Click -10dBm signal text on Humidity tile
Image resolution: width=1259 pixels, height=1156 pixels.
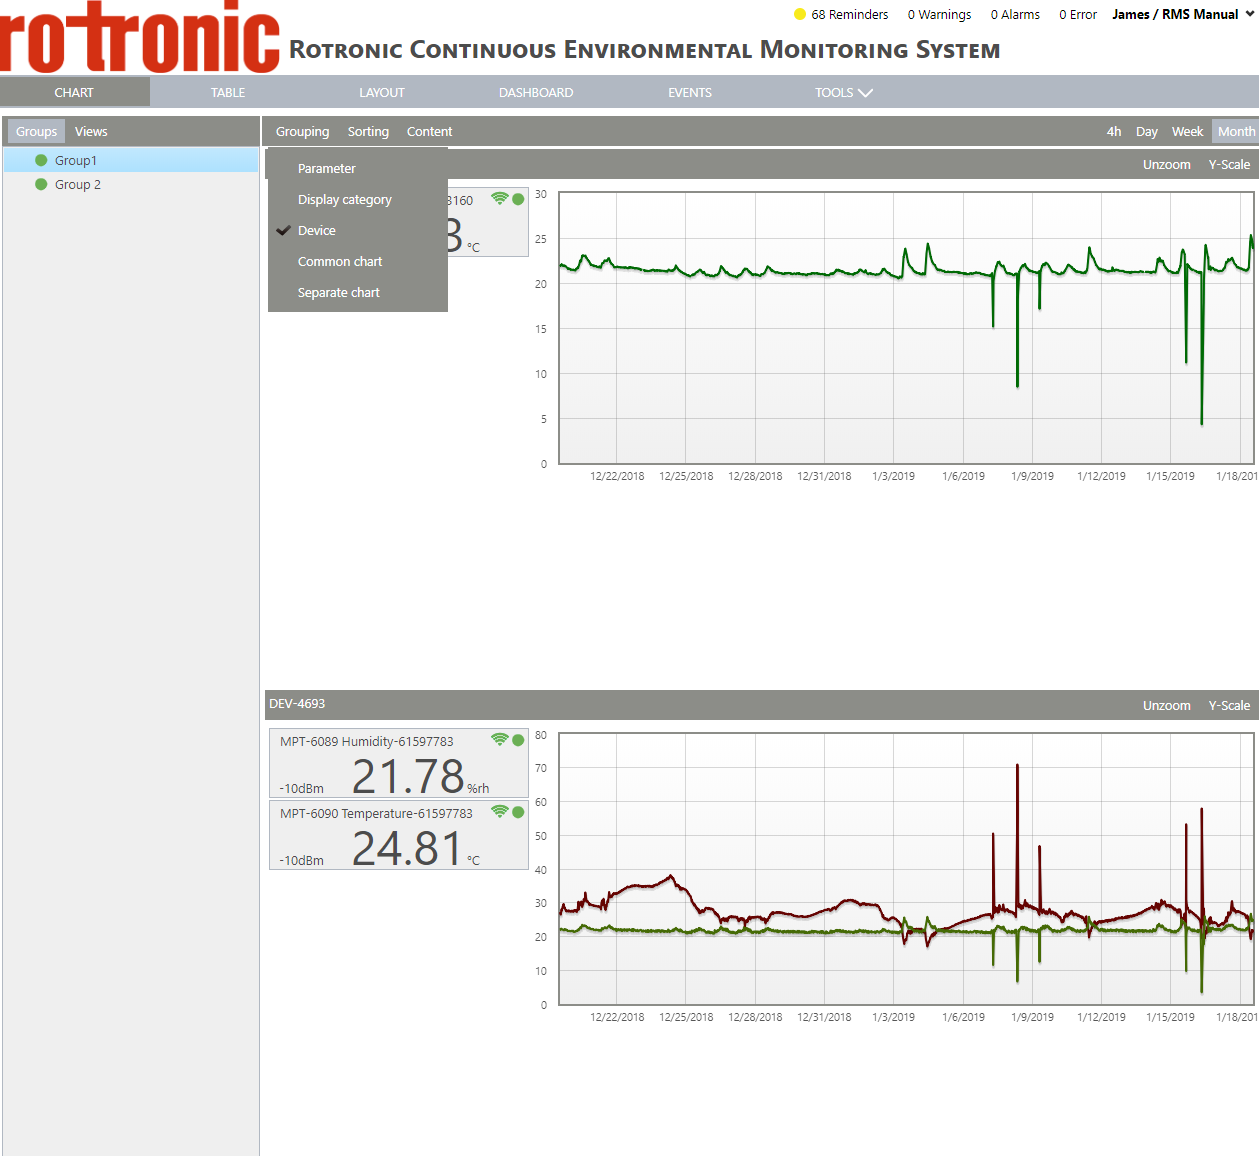[301, 788]
